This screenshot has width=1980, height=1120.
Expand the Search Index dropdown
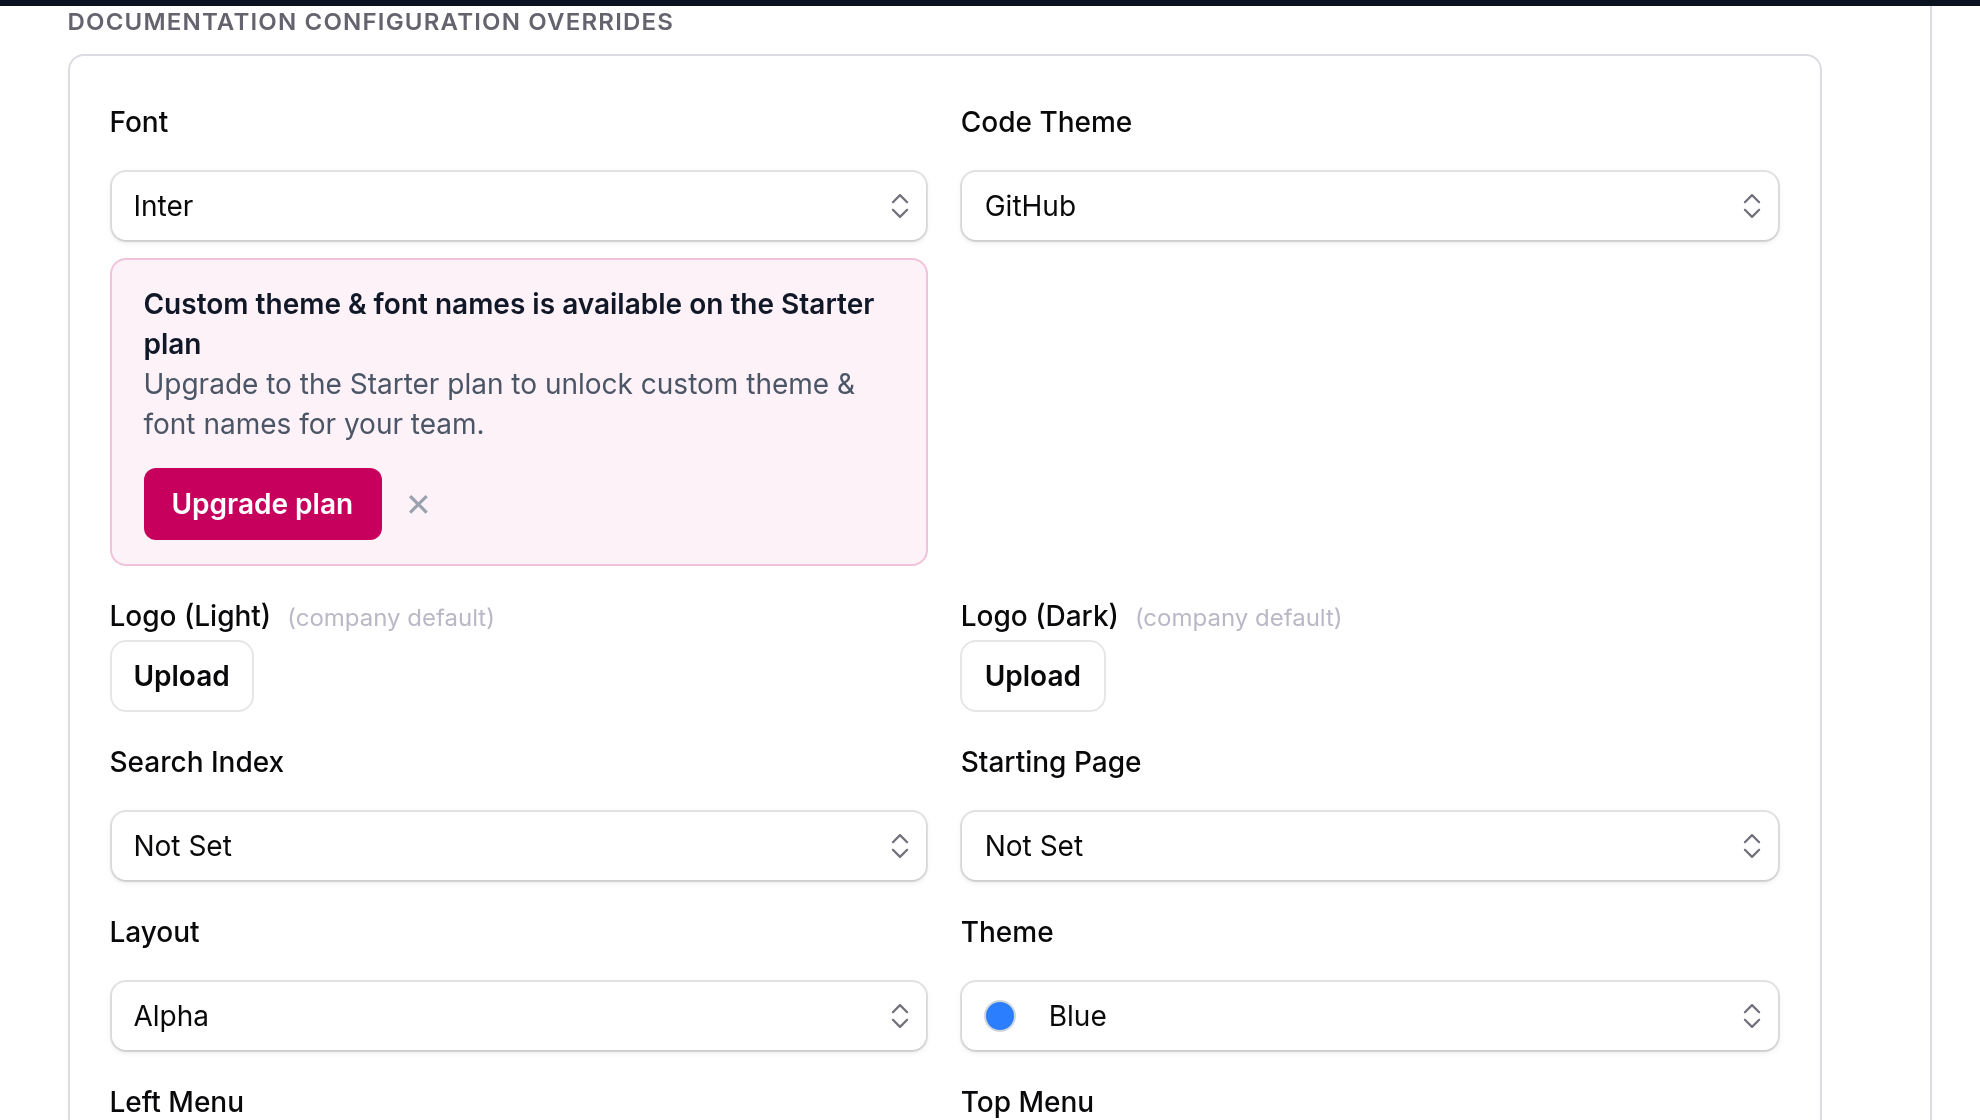(519, 846)
